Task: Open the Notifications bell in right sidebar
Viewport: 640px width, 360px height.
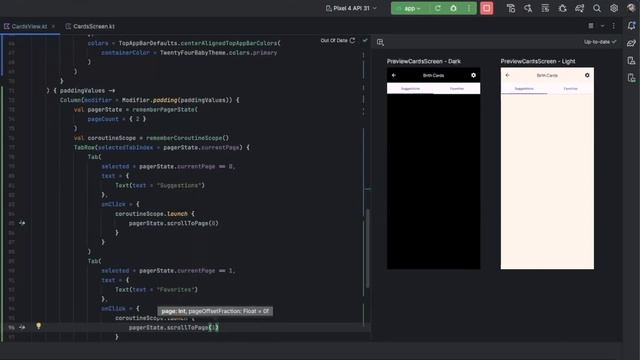Action: click(x=631, y=26)
